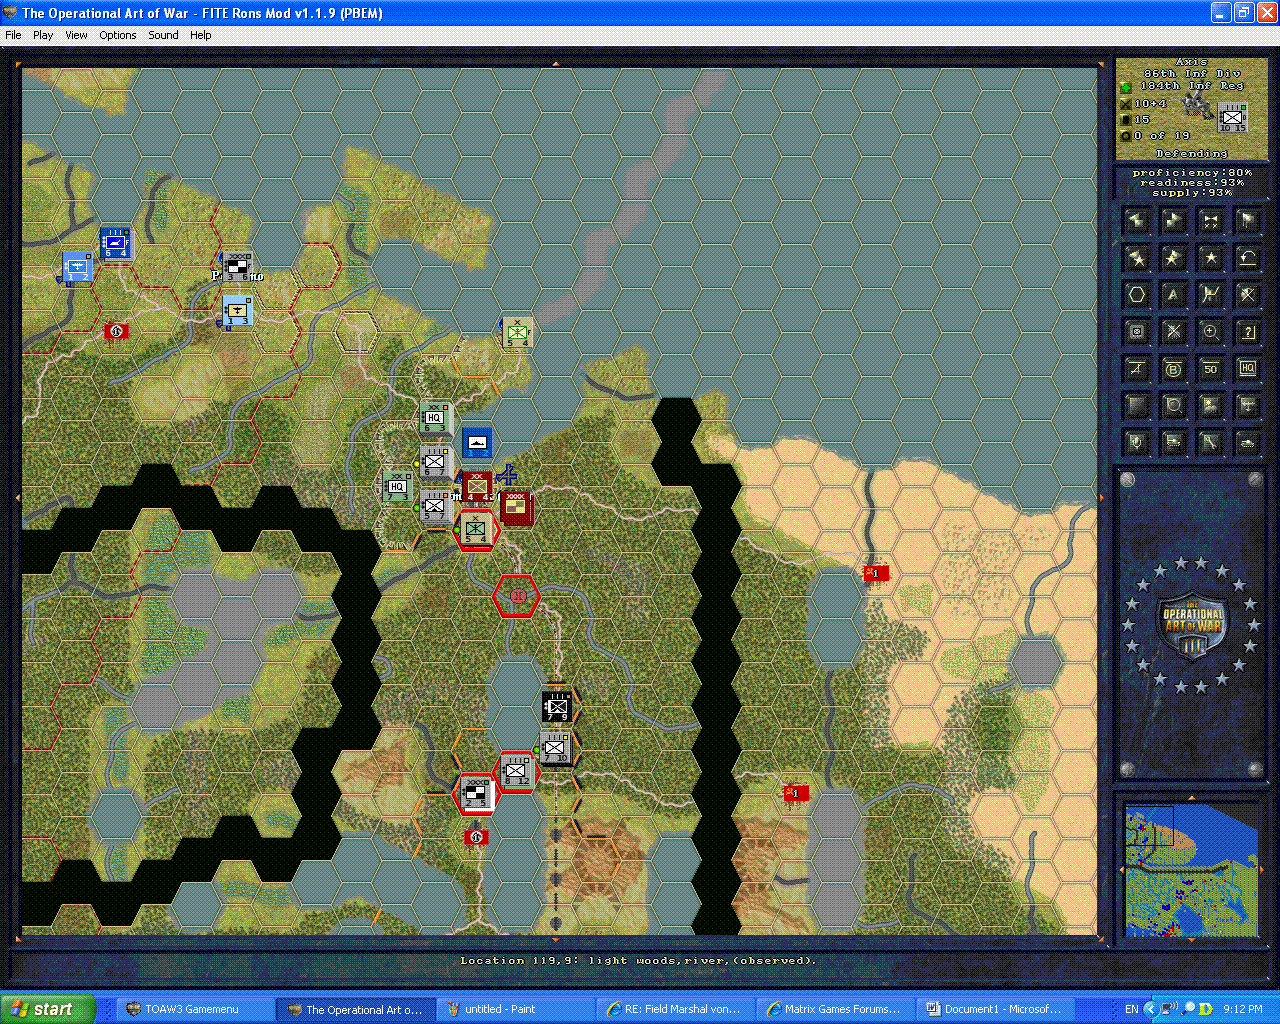Image resolution: width=1280 pixels, height=1024 pixels.
Task: Select the HQ unit with strength 6-3
Action: (434, 418)
